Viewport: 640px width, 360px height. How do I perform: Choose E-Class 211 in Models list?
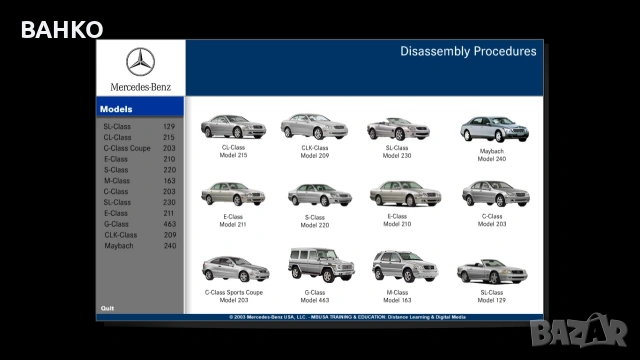click(x=139, y=213)
